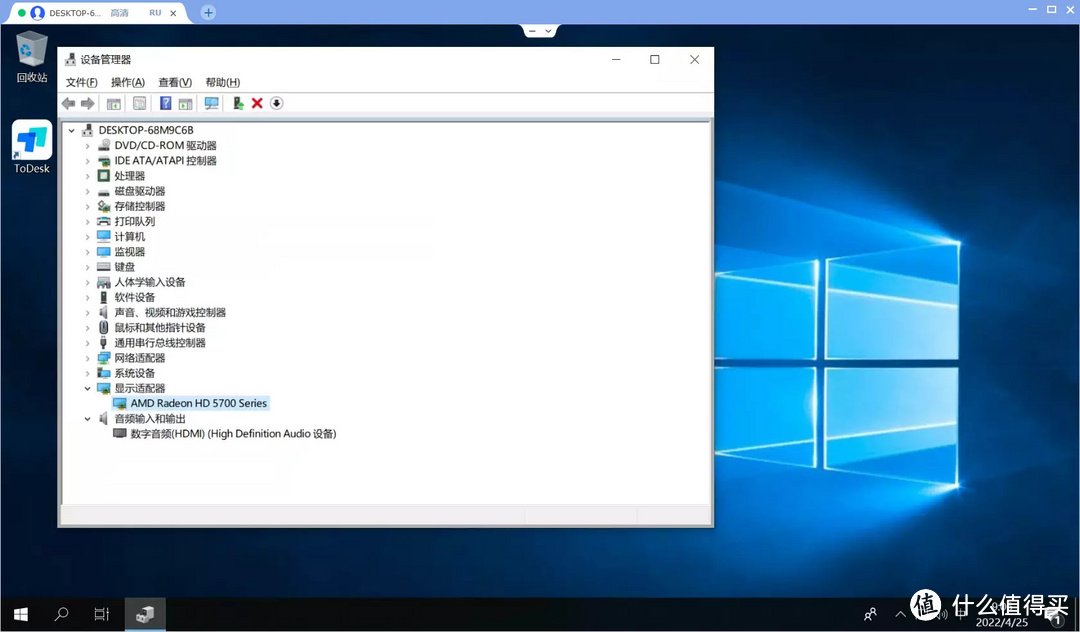Expand the 通用串行总线控制器 node
Viewport: 1080px width, 632px height.
[87, 343]
